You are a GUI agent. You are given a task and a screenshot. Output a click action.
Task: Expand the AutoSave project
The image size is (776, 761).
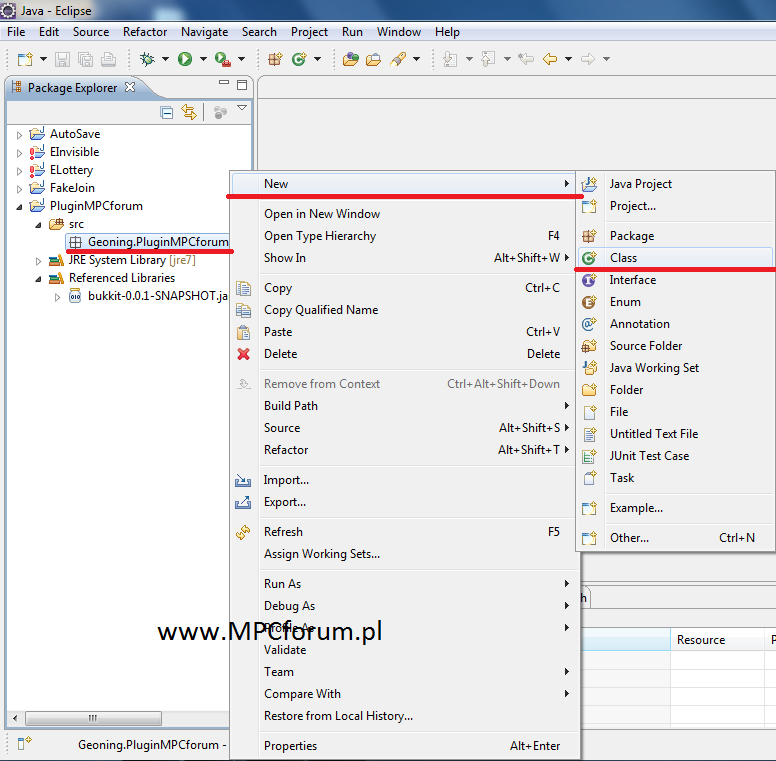(19, 135)
